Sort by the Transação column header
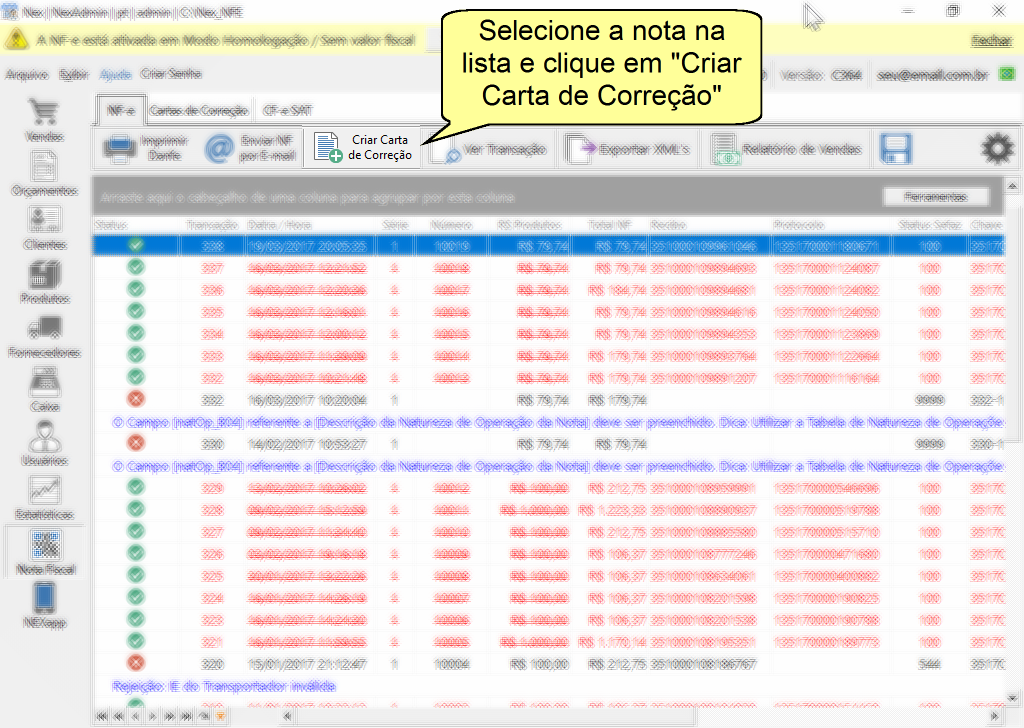 tap(212, 225)
